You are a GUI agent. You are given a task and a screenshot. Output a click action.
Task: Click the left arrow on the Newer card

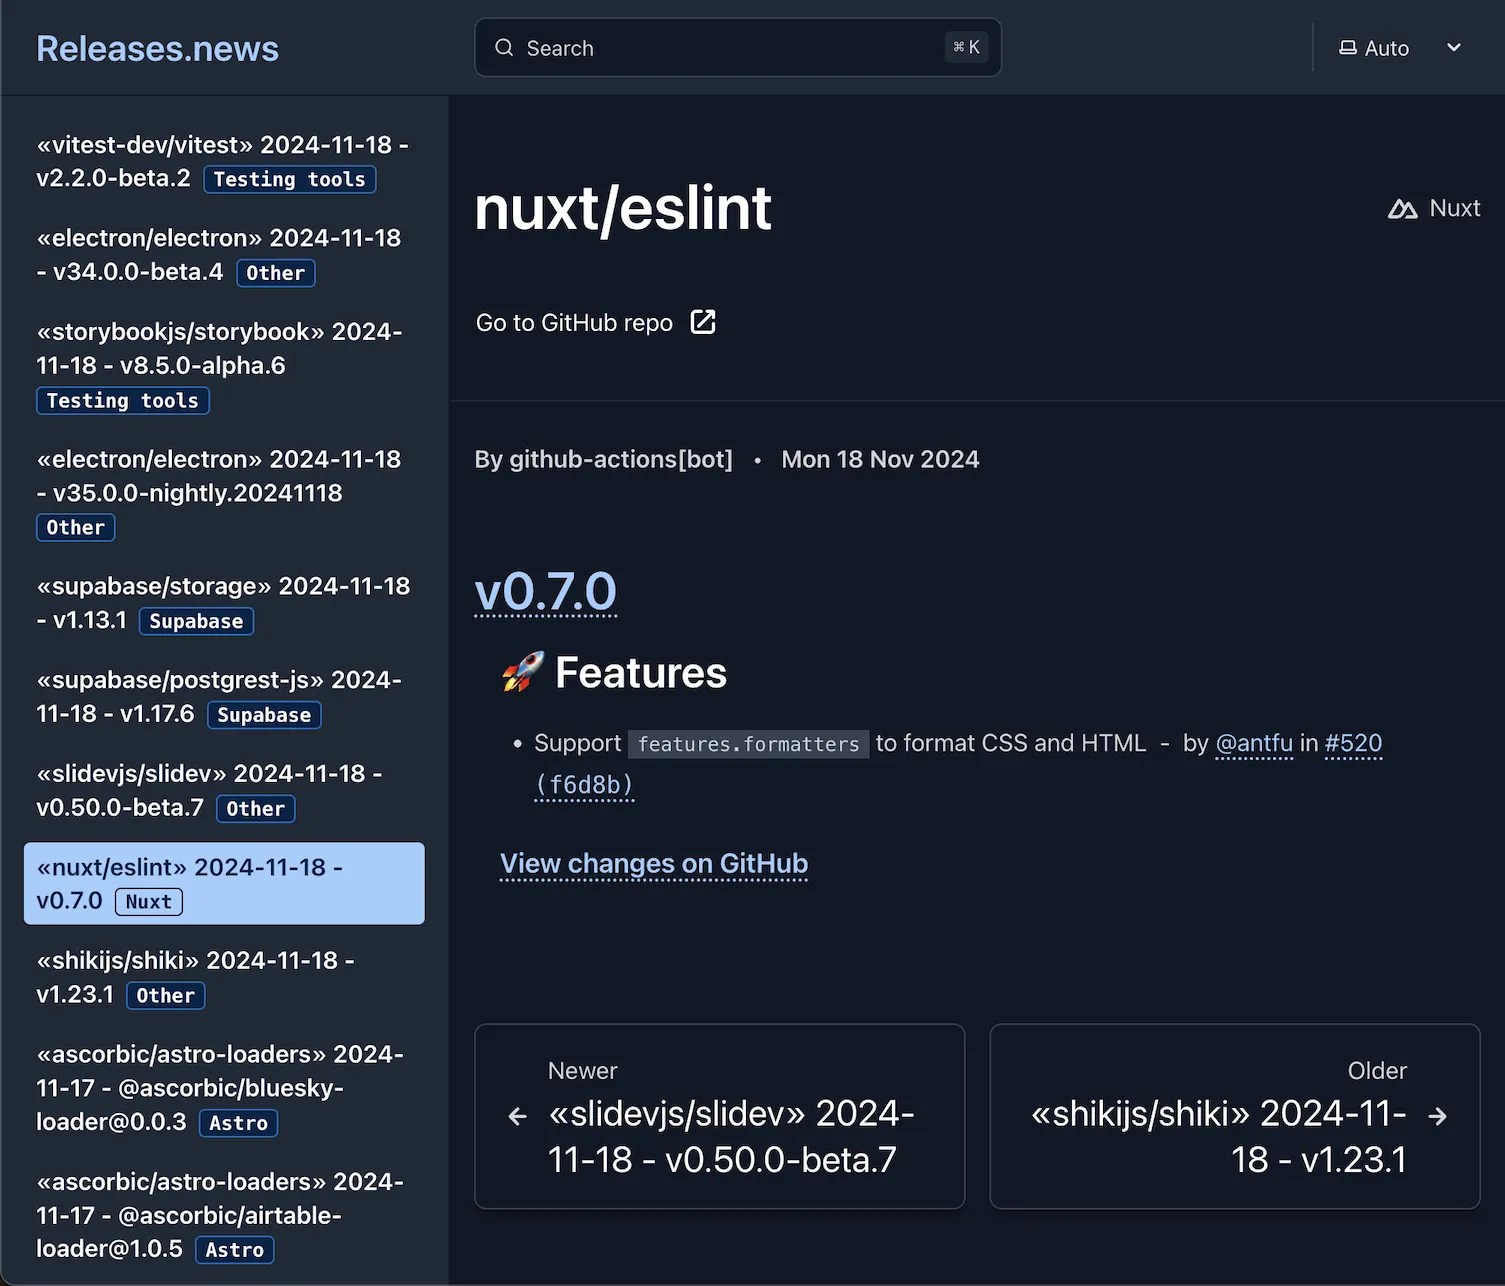(x=516, y=1116)
